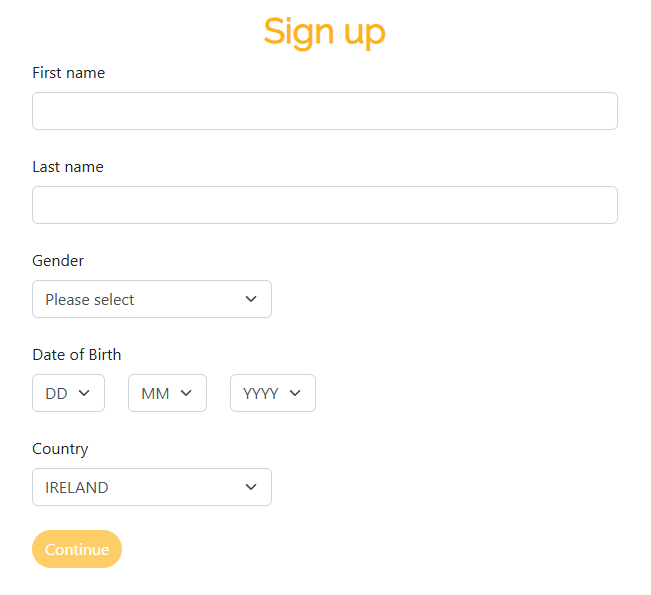This screenshot has height=595, width=651.
Task: Click the Country label text
Action: pos(60,449)
